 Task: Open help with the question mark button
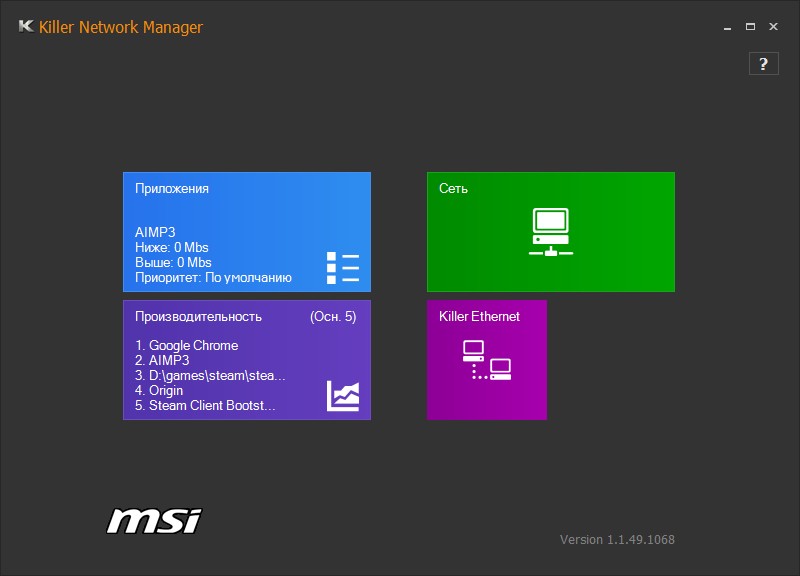[x=763, y=64]
